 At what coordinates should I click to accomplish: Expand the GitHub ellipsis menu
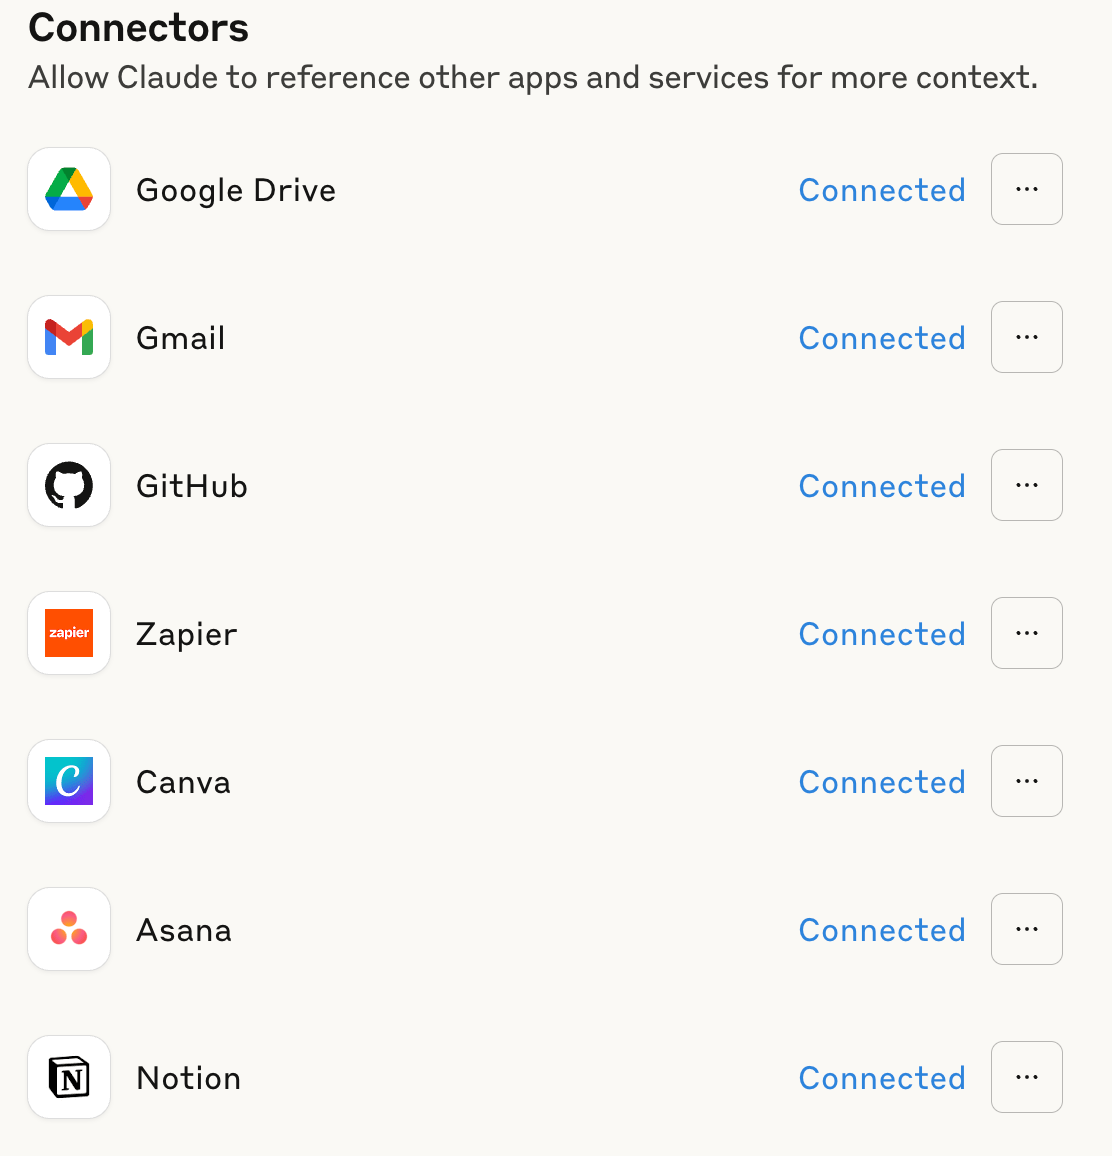[x=1026, y=485]
